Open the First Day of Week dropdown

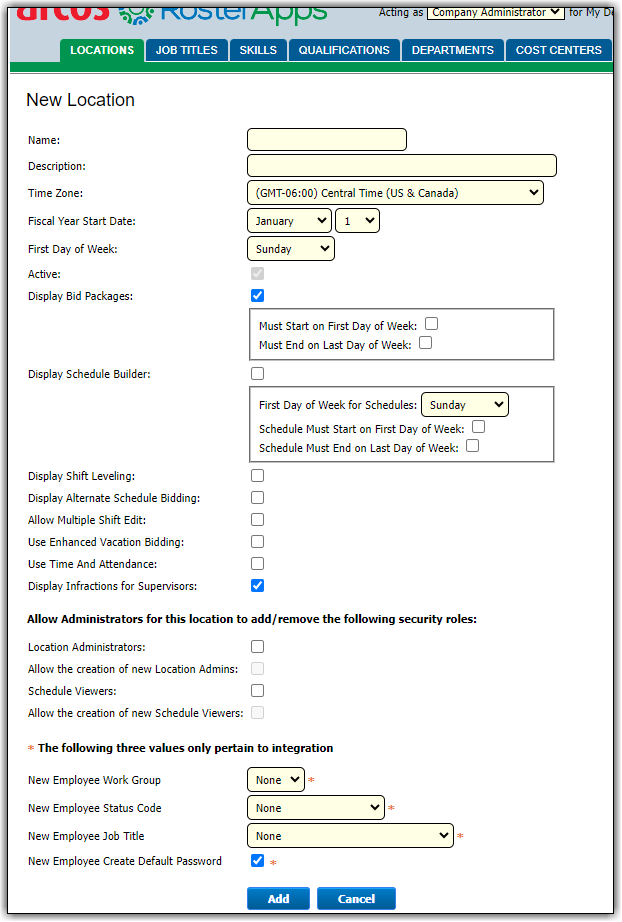coord(290,249)
